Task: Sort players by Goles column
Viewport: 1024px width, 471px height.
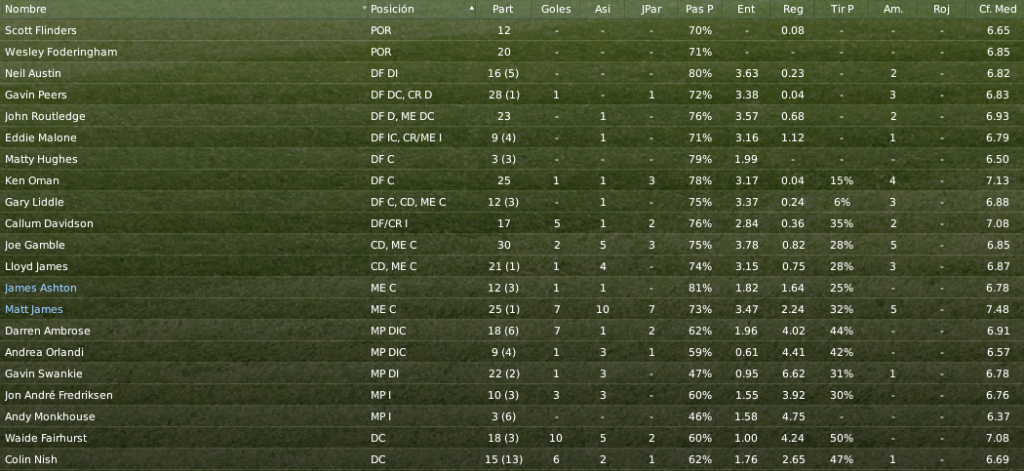Action: point(556,9)
